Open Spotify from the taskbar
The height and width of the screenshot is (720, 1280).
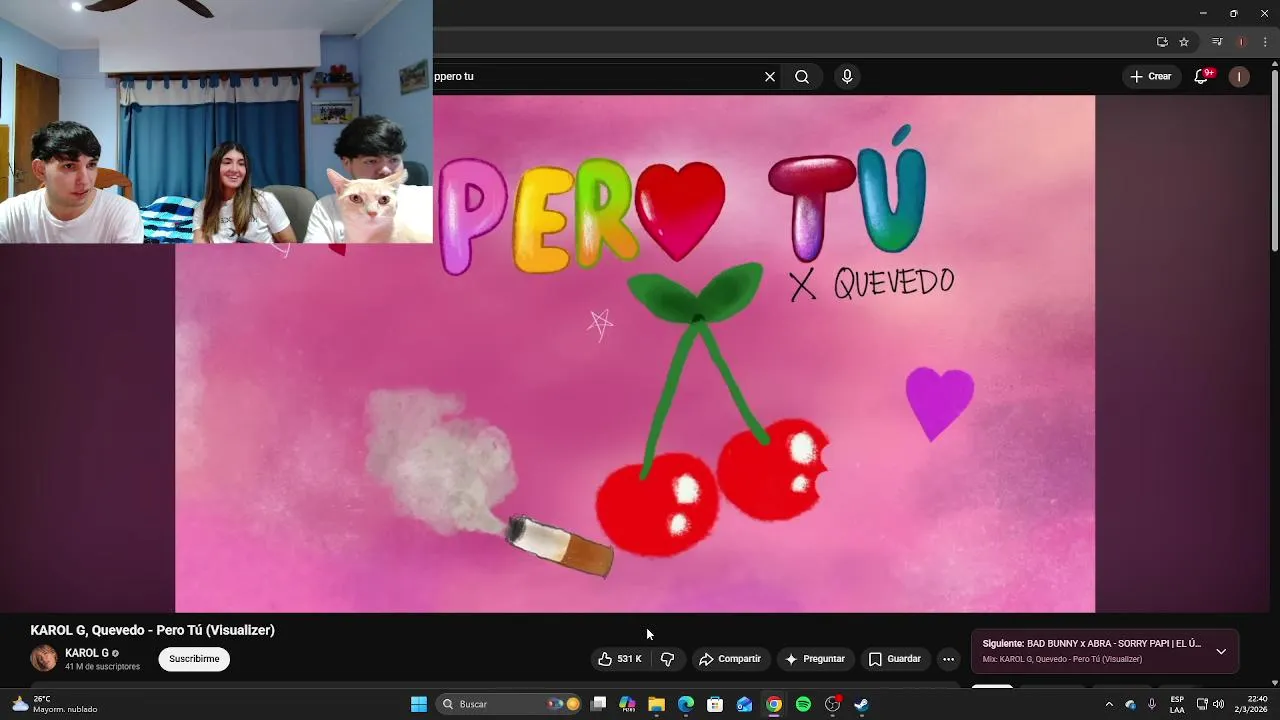(x=803, y=704)
